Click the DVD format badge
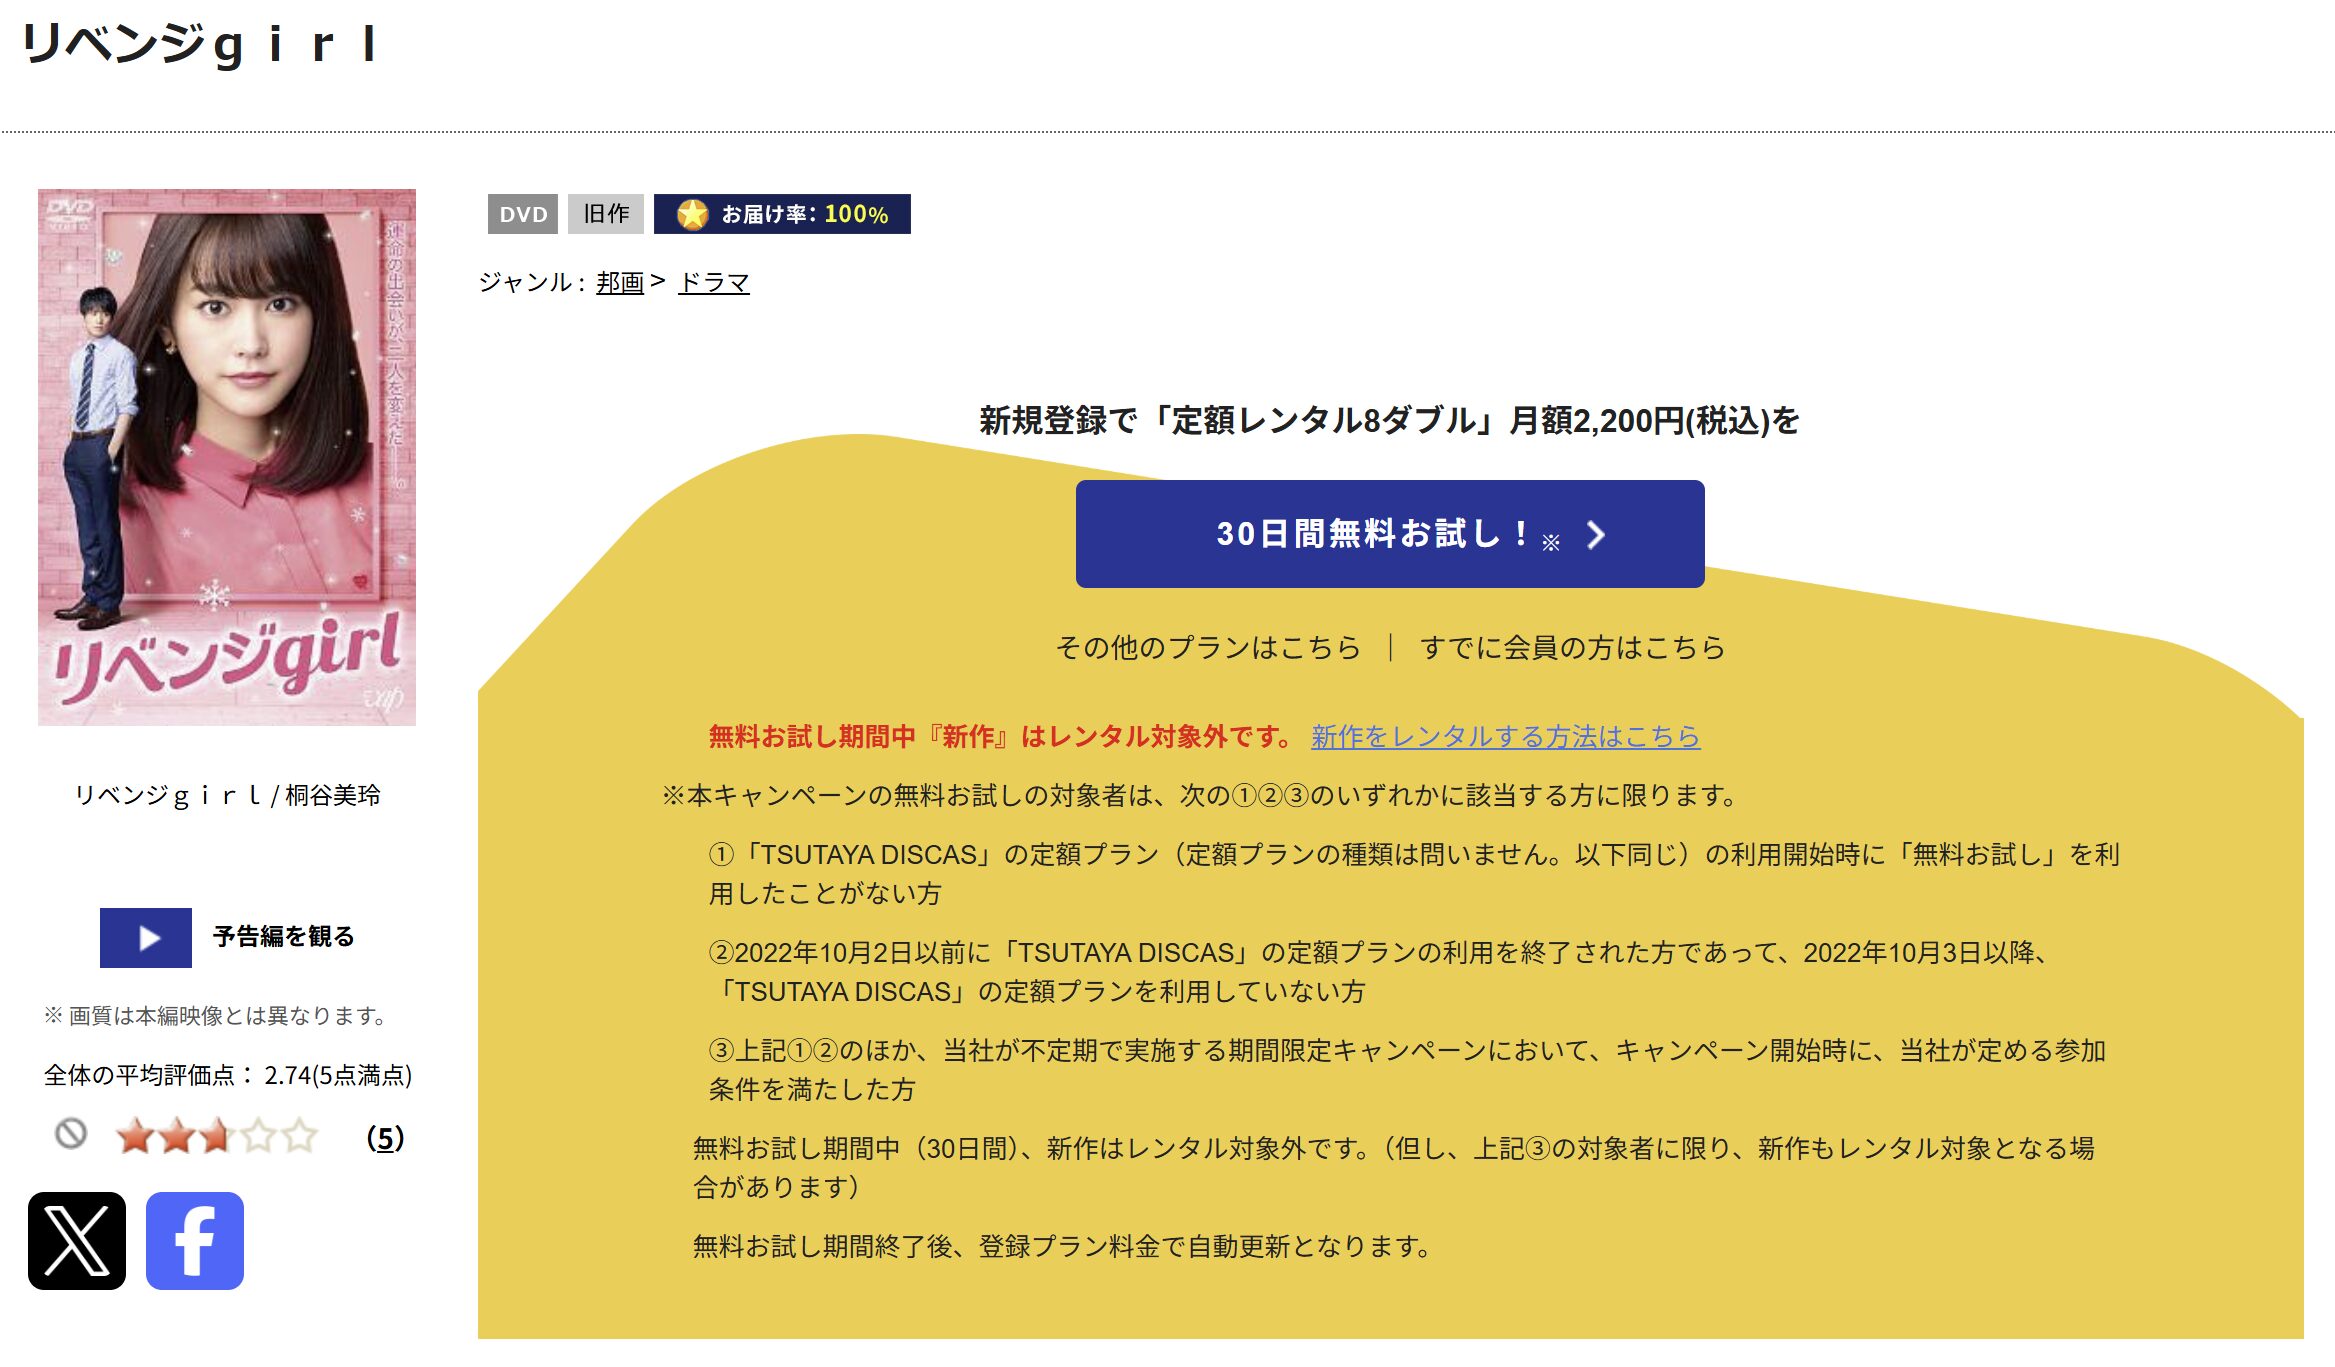2335x1367 pixels. (x=523, y=214)
